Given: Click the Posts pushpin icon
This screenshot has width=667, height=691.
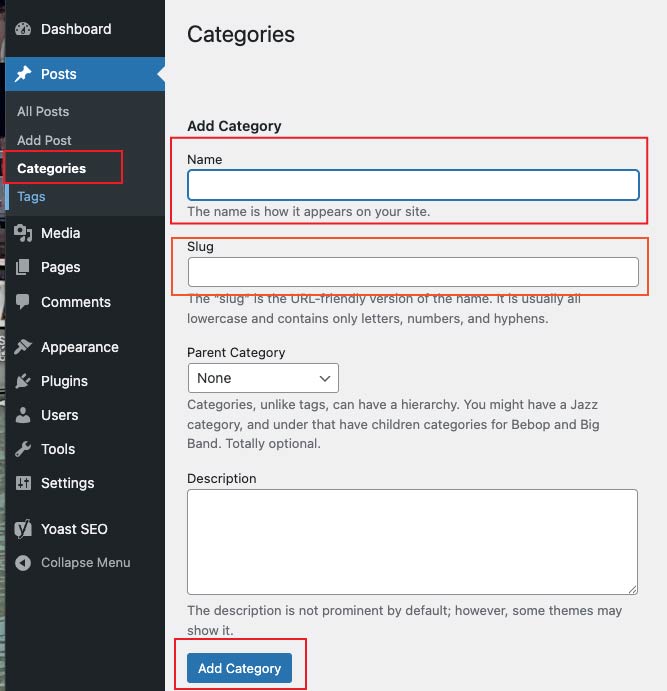Looking at the screenshot, I should 23,74.
